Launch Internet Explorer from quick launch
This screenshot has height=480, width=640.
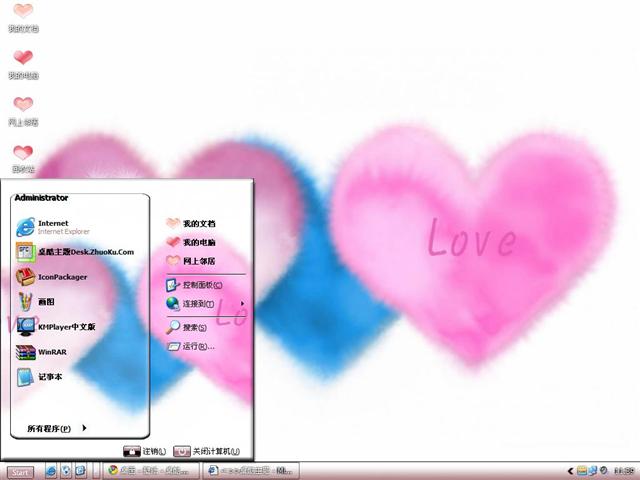51,471
